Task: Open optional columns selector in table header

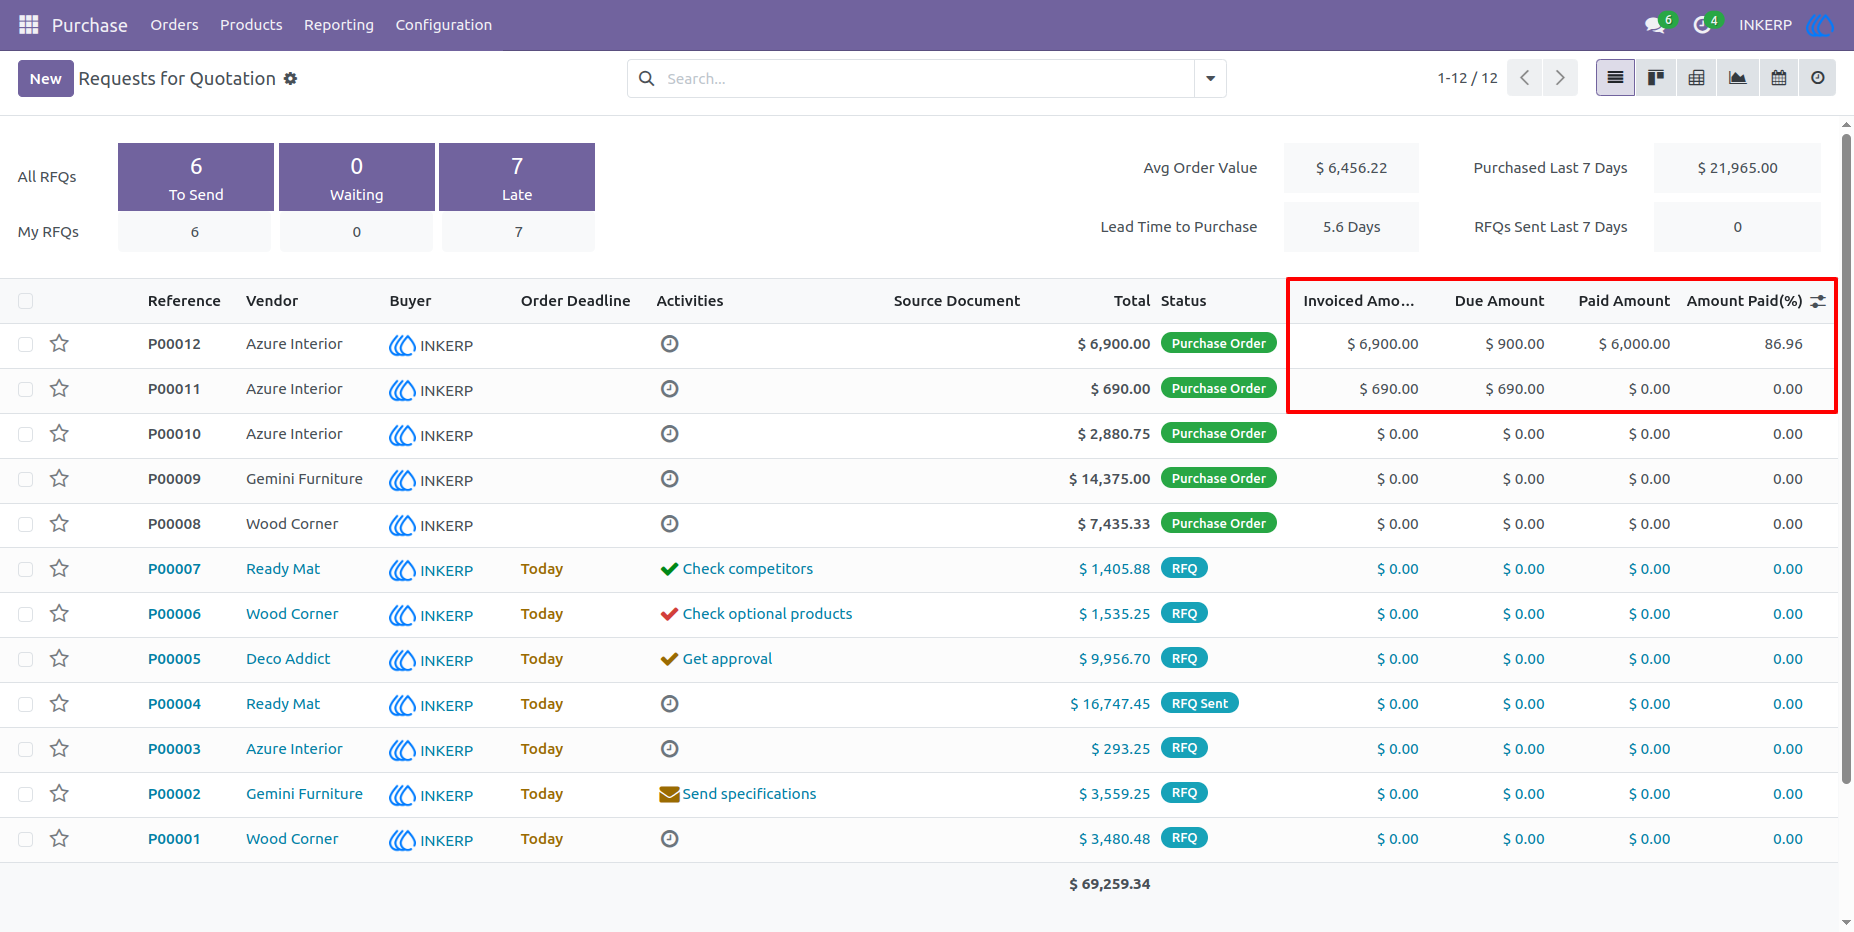Action: tap(1818, 301)
